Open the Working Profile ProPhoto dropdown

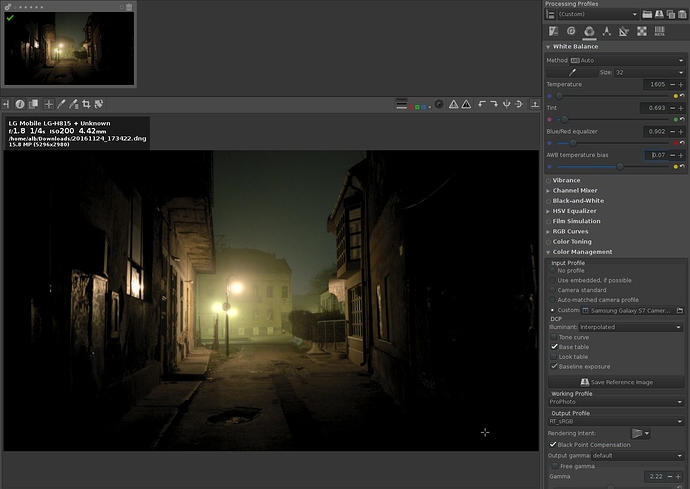tap(616, 402)
